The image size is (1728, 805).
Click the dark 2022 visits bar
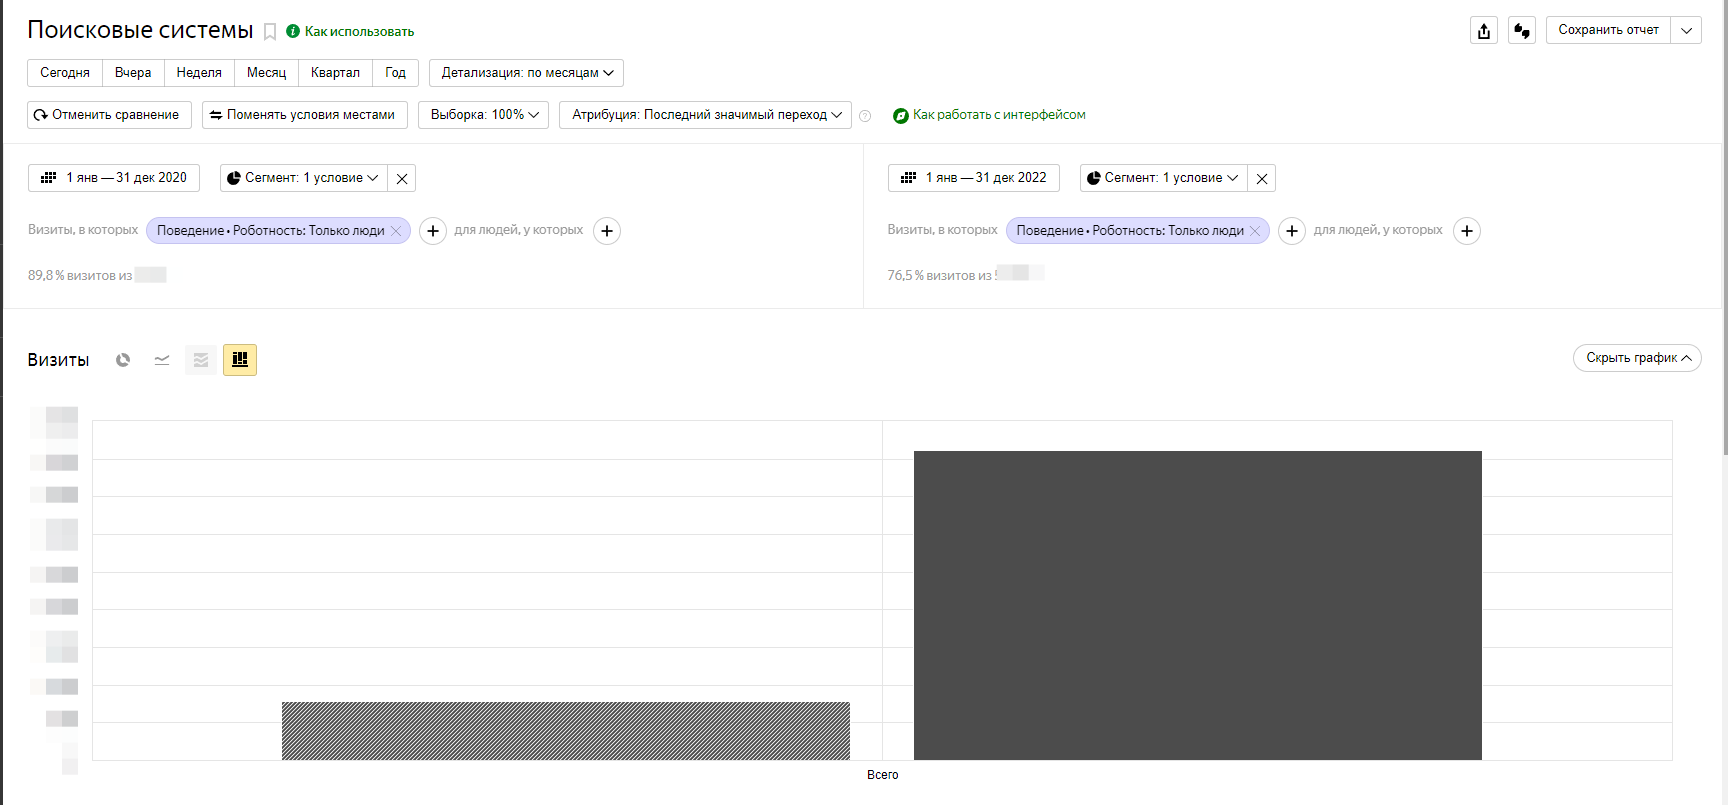[x=1197, y=605]
